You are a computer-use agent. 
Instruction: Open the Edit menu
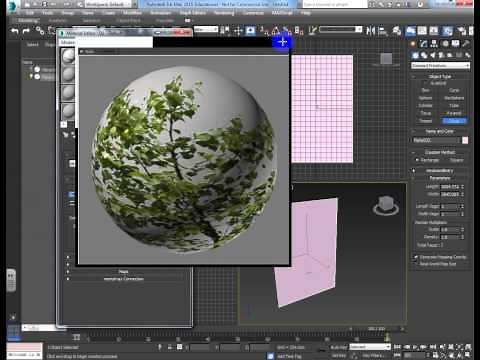(30, 13)
